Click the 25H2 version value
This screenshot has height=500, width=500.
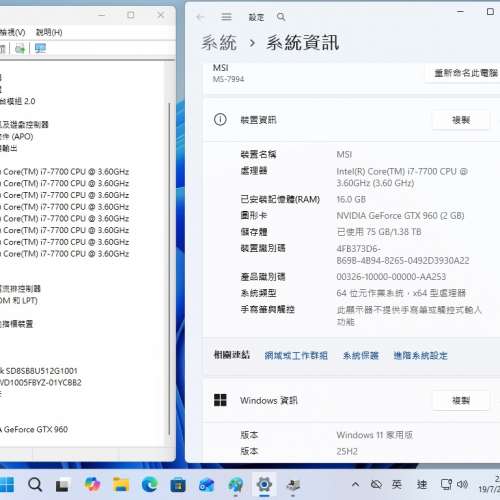(347, 451)
